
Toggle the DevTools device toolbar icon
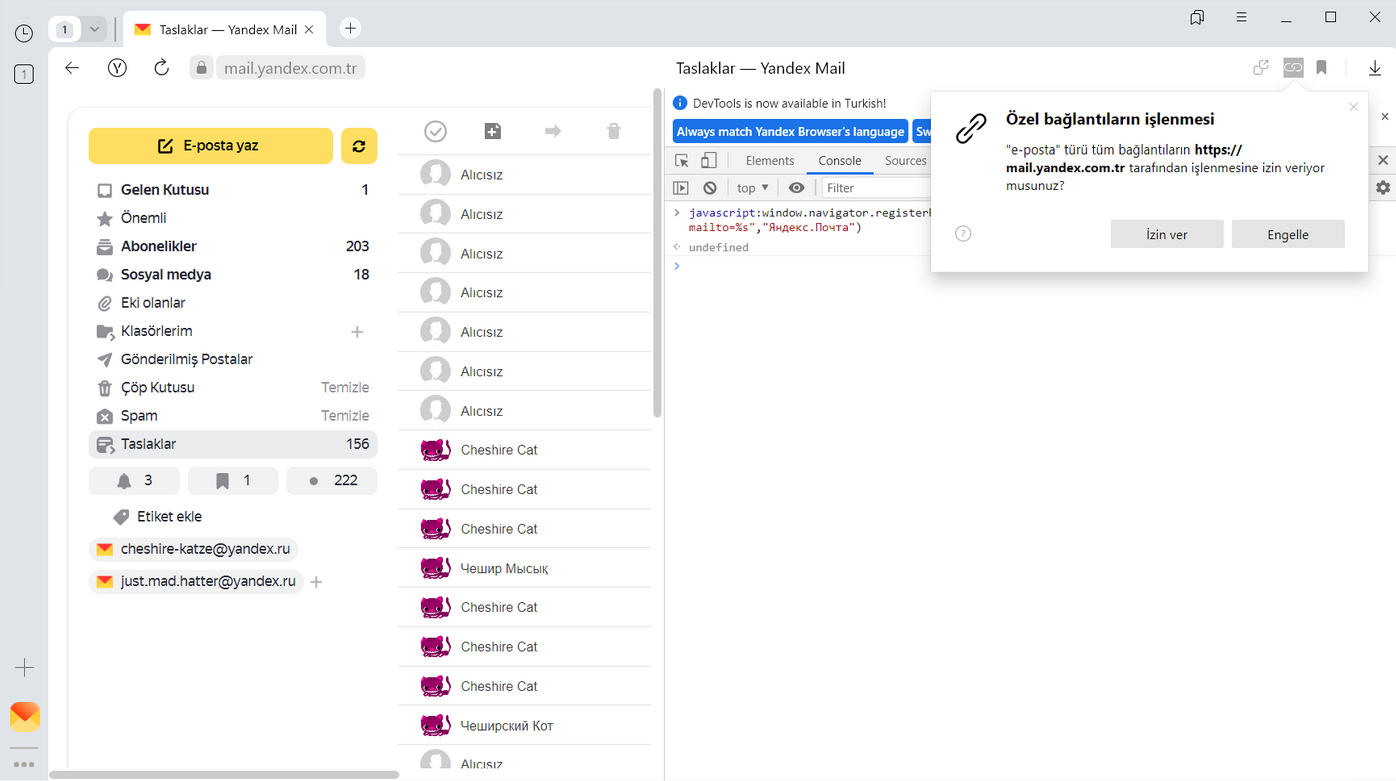(708, 161)
